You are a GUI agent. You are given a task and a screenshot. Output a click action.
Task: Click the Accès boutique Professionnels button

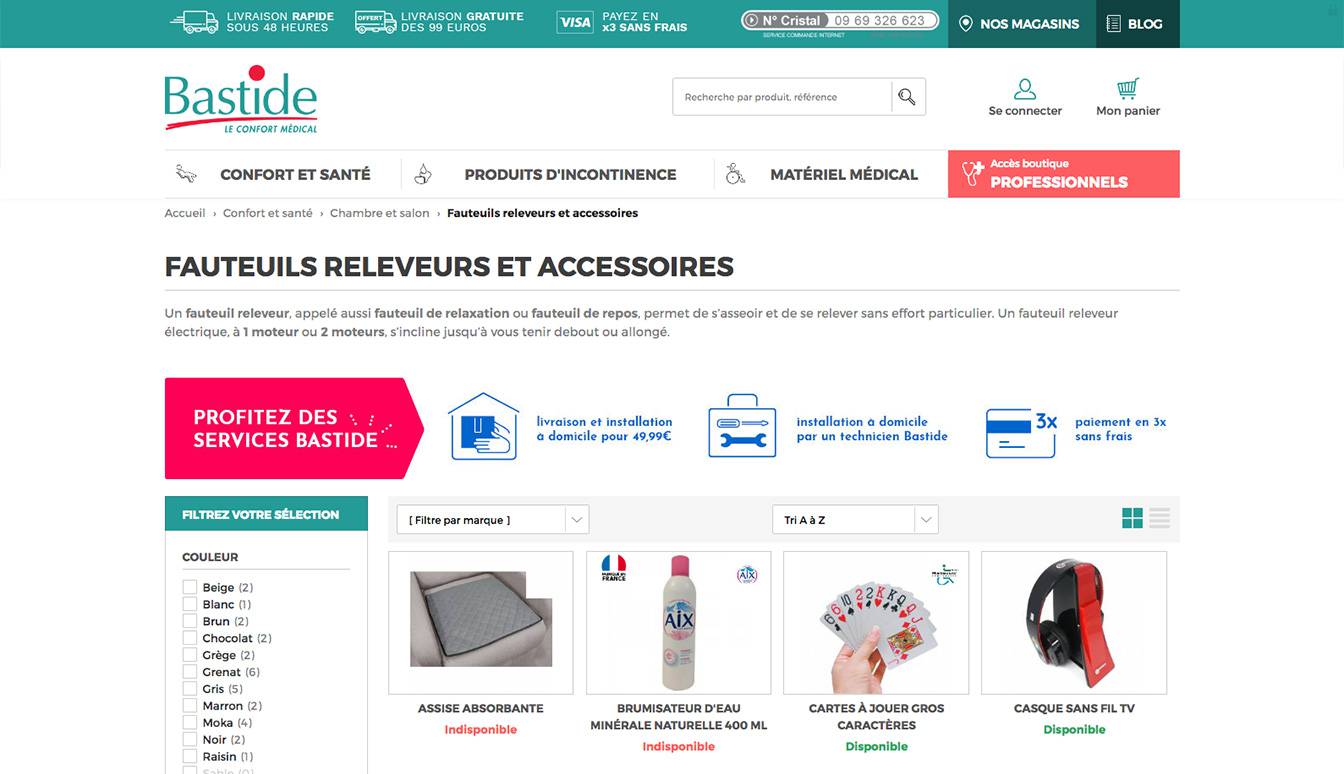coord(1064,174)
